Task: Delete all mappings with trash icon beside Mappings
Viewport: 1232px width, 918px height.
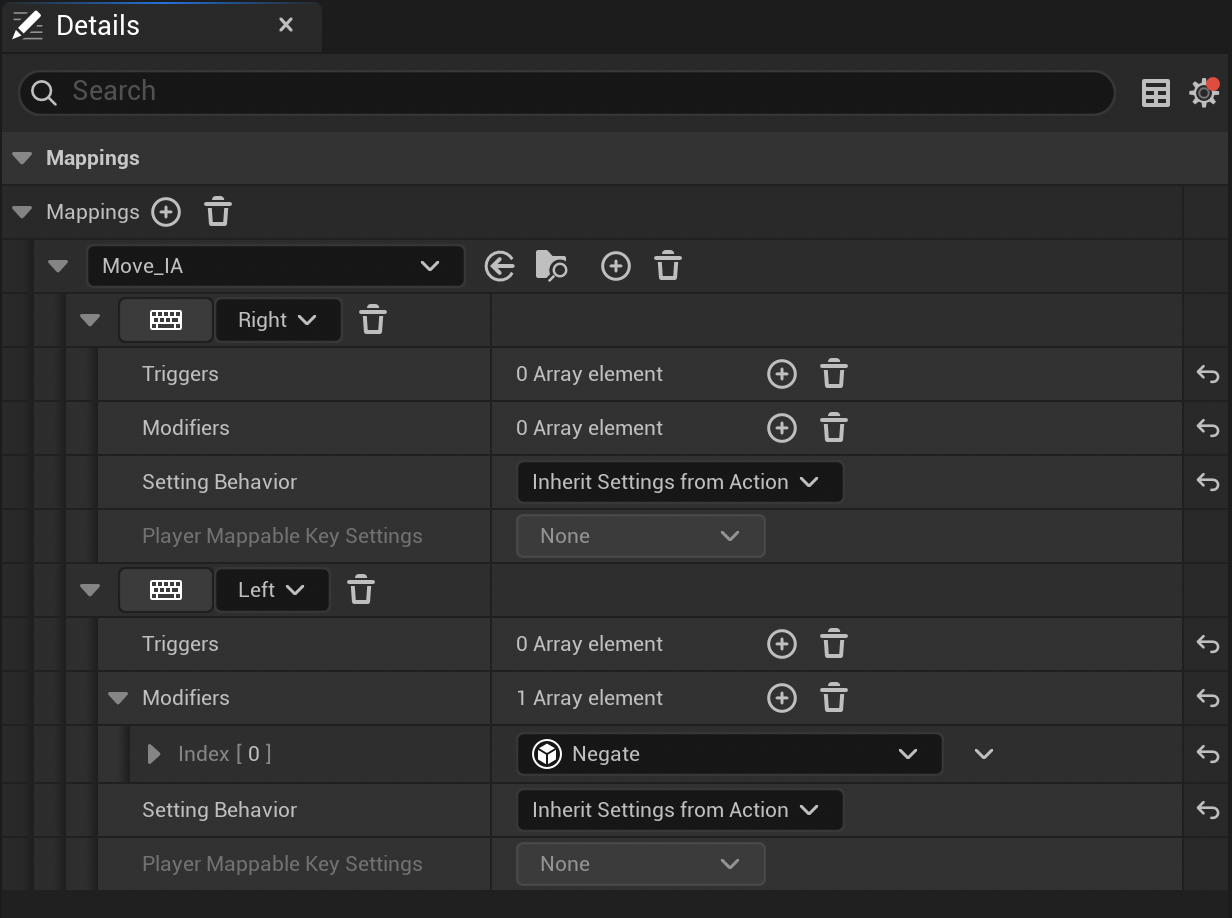Action: click(x=218, y=212)
